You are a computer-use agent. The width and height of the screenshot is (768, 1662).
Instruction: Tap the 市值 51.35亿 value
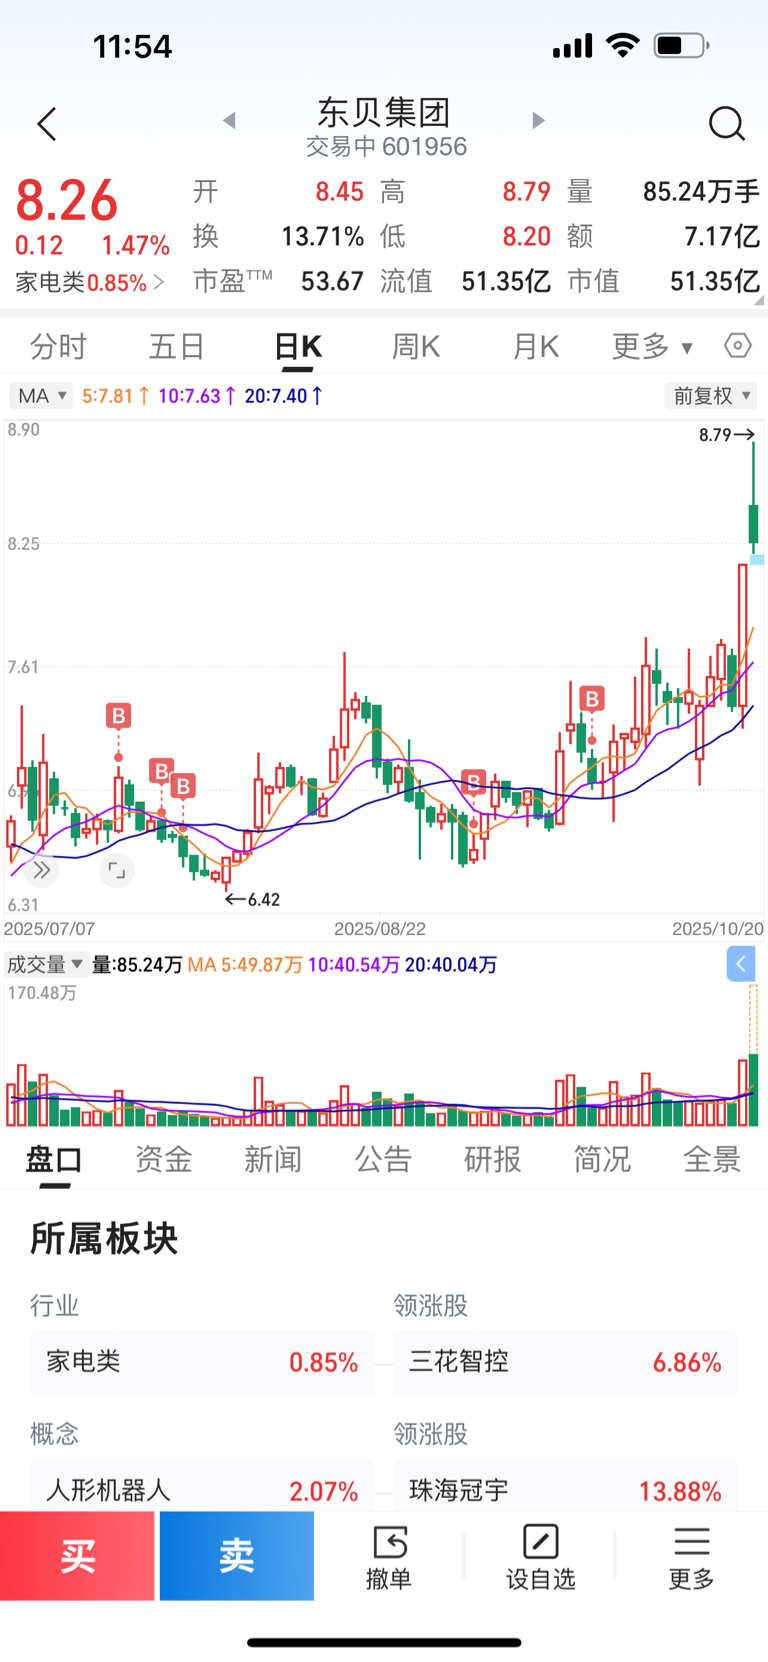[x=715, y=282]
